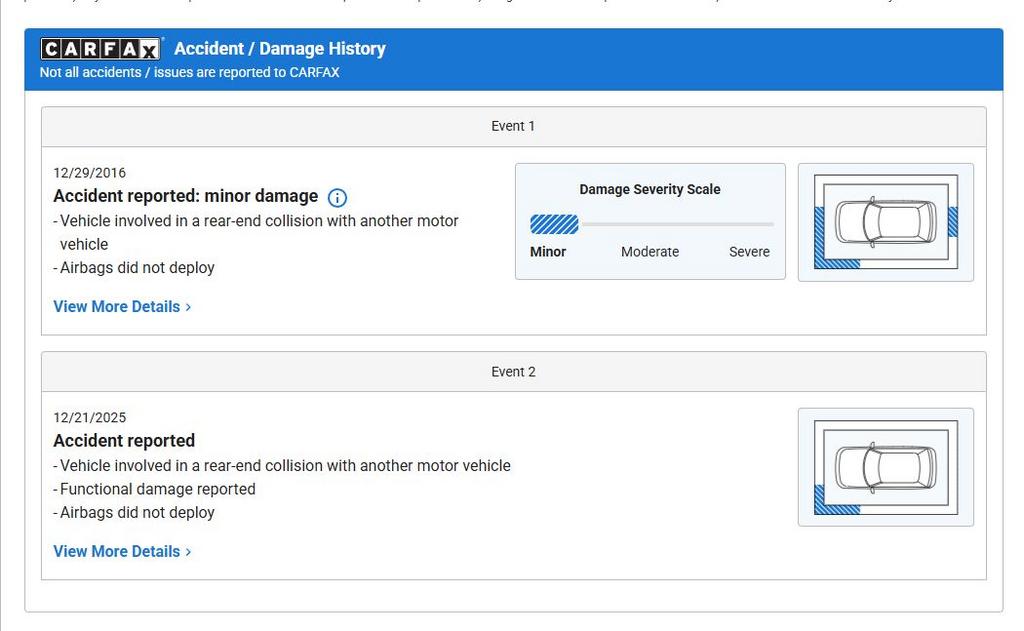1024x631 pixels.
Task: Click the Accident / Damage History heading
Action: [x=279, y=49]
